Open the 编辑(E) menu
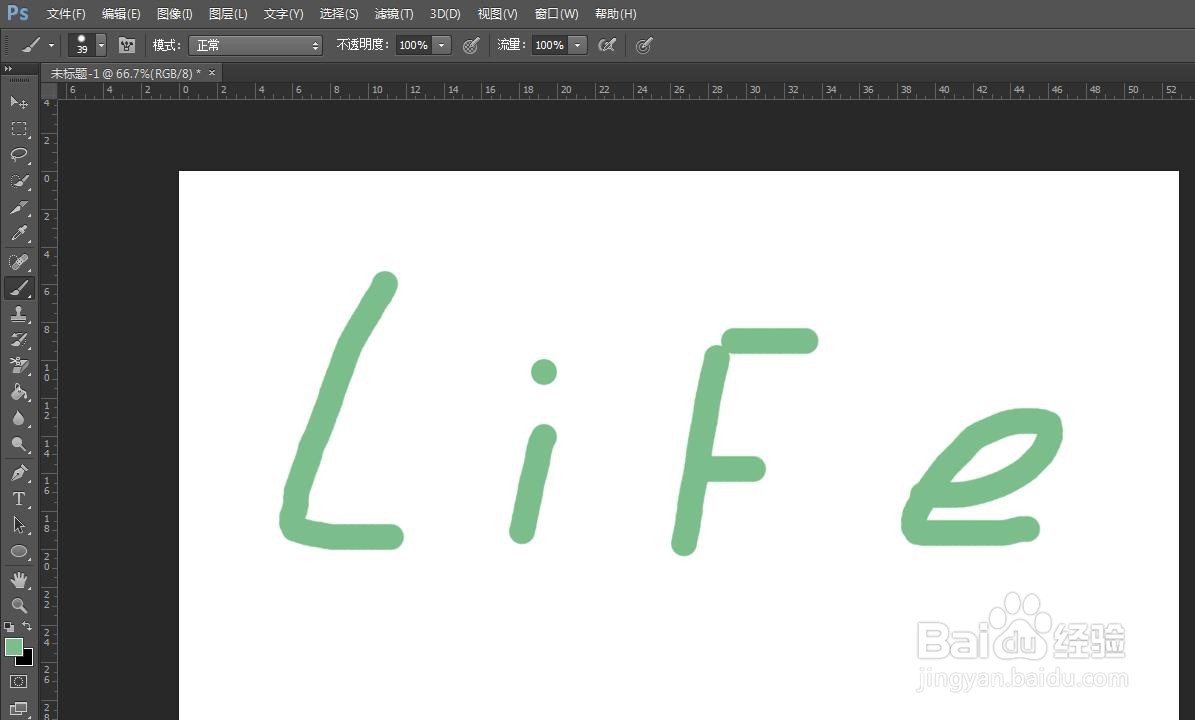The image size is (1195, 720). tap(121, 14)
